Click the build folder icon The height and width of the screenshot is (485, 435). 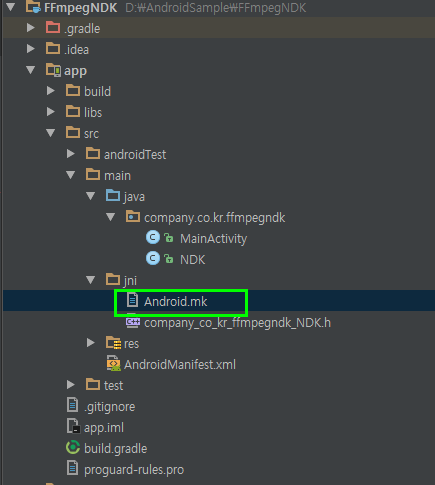(x=73, y=90)
